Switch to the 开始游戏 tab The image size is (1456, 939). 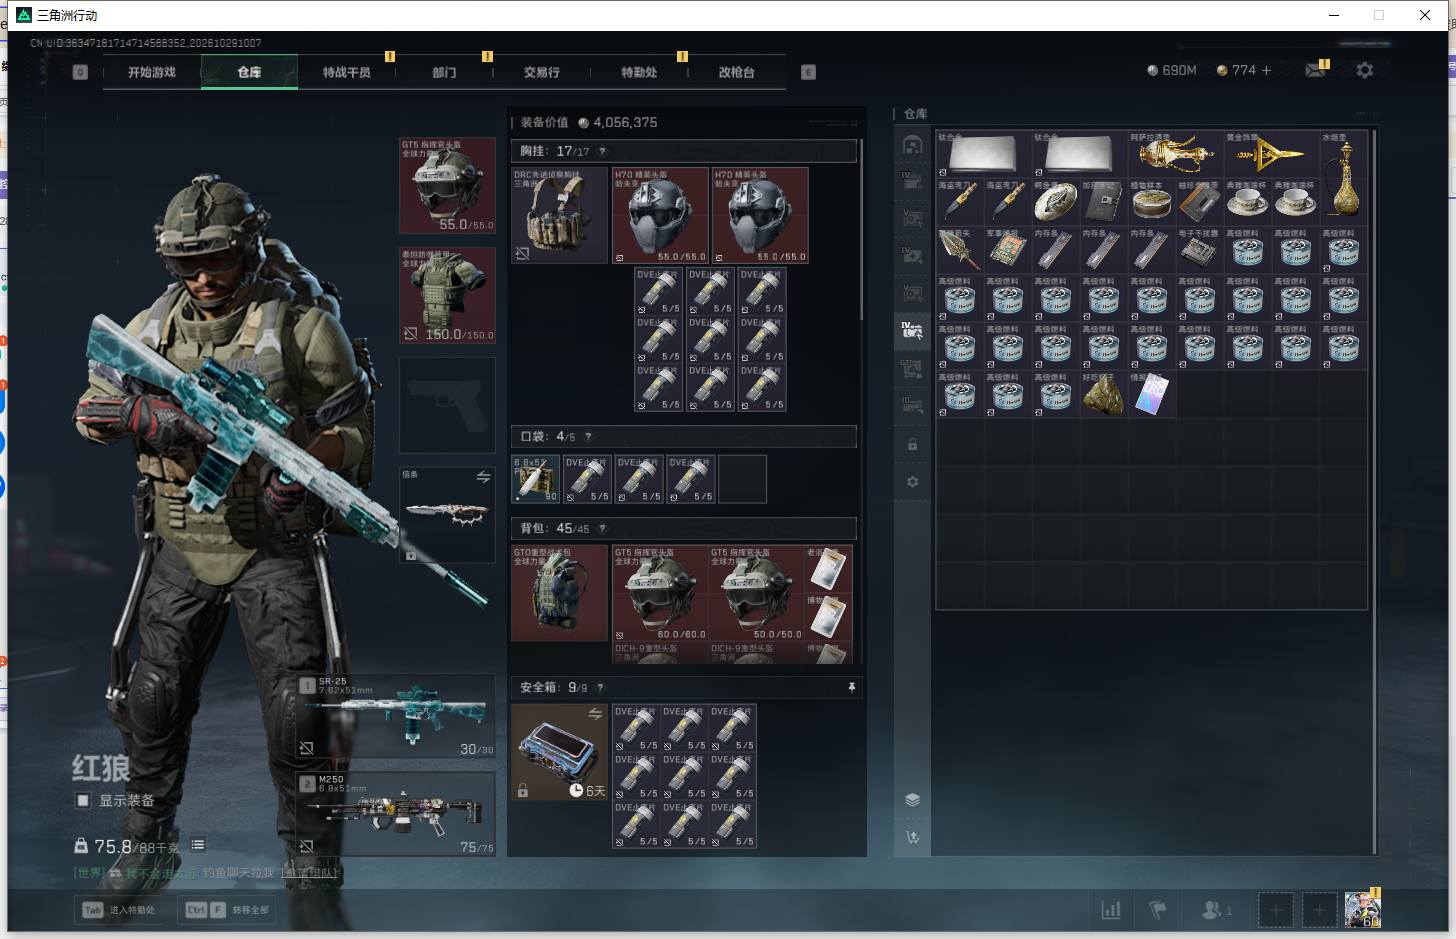tap(152, 72)
